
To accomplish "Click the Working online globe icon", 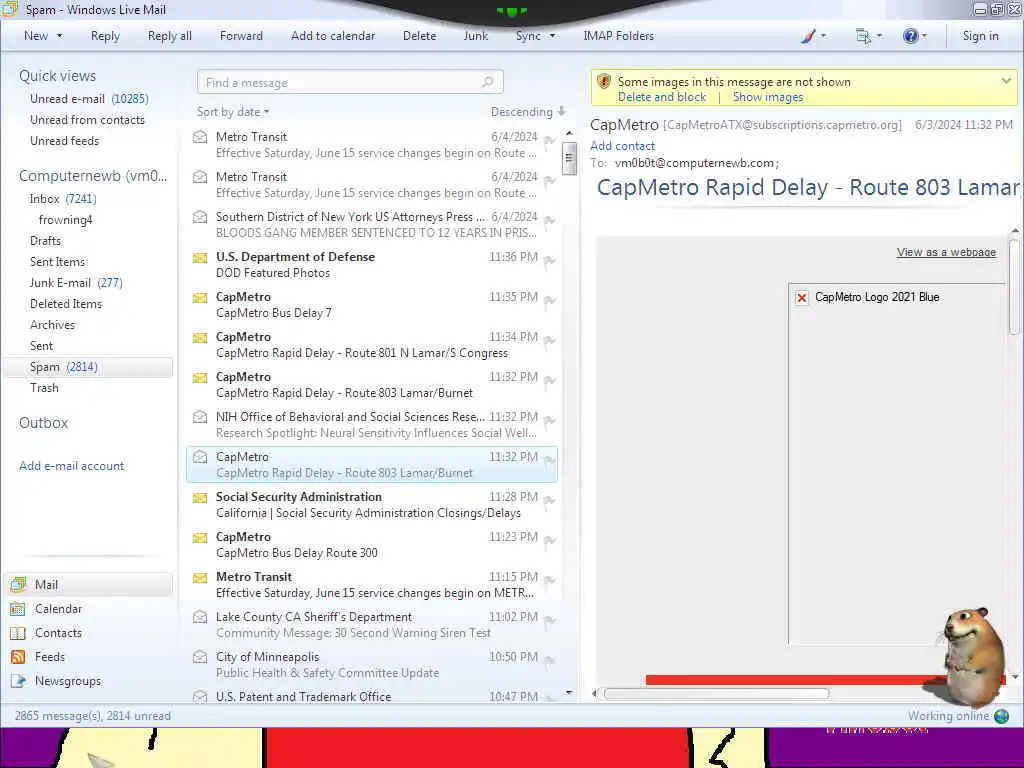I will point(1001,716).
